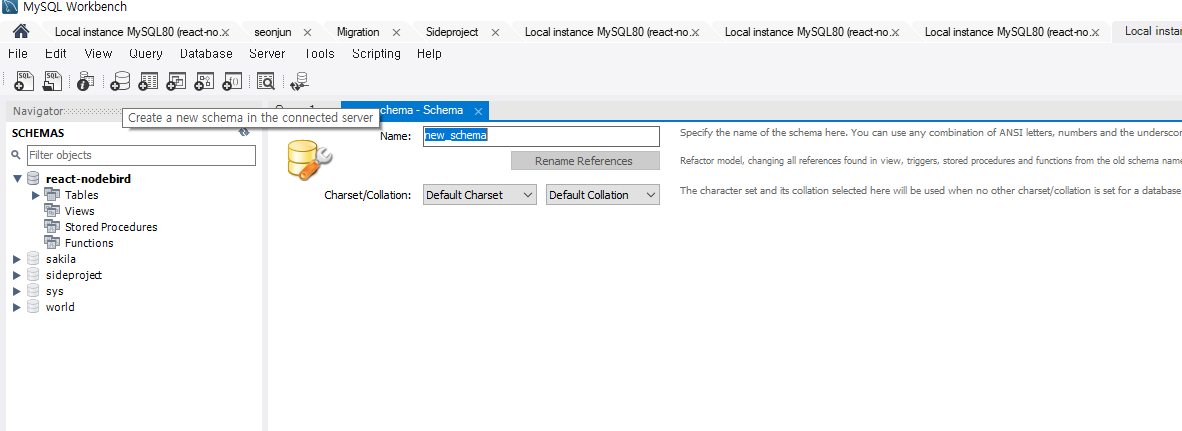The height and width of the screenshot is (431, 1182).
Task: Close the seonjun connection tab
Action: 307,32
